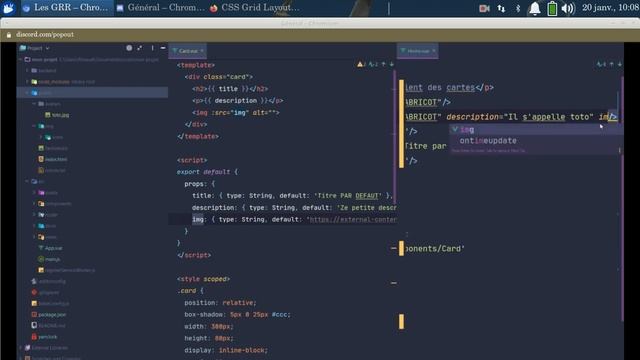640x360 pixels.
Task: Click the expand all icon in Project panel
Action: point(140,48)
